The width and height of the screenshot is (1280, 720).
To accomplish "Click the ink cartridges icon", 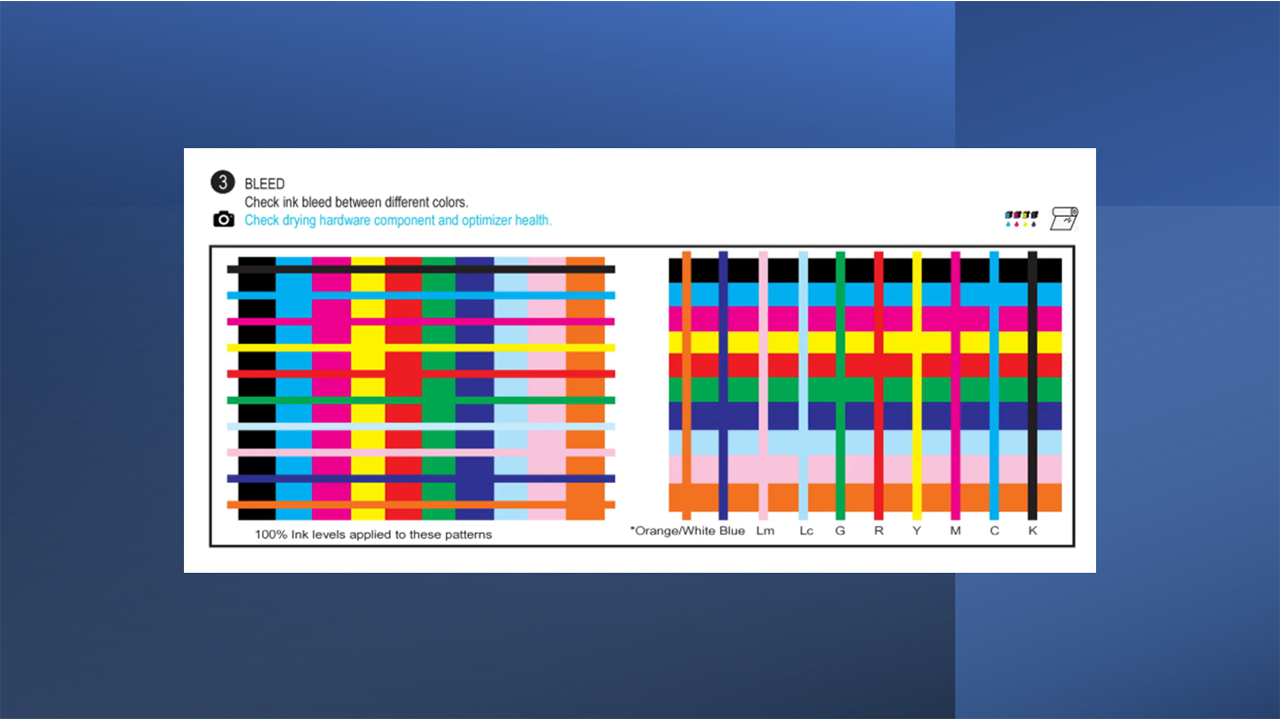I will pos(1021,219).
